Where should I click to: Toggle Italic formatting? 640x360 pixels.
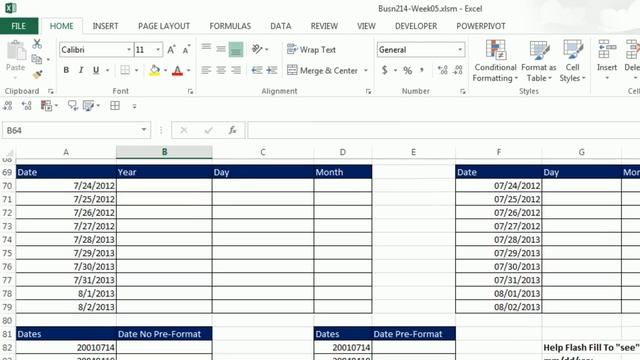click(81, 70)
